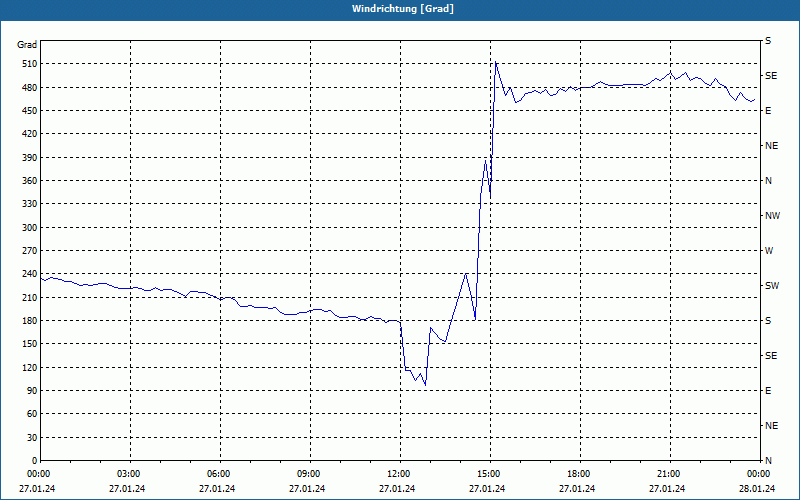Image resolution: width=800 pixels, height=500 pixels.
Task: Select the 240 degree axis label
Action: tap(31, 274)
